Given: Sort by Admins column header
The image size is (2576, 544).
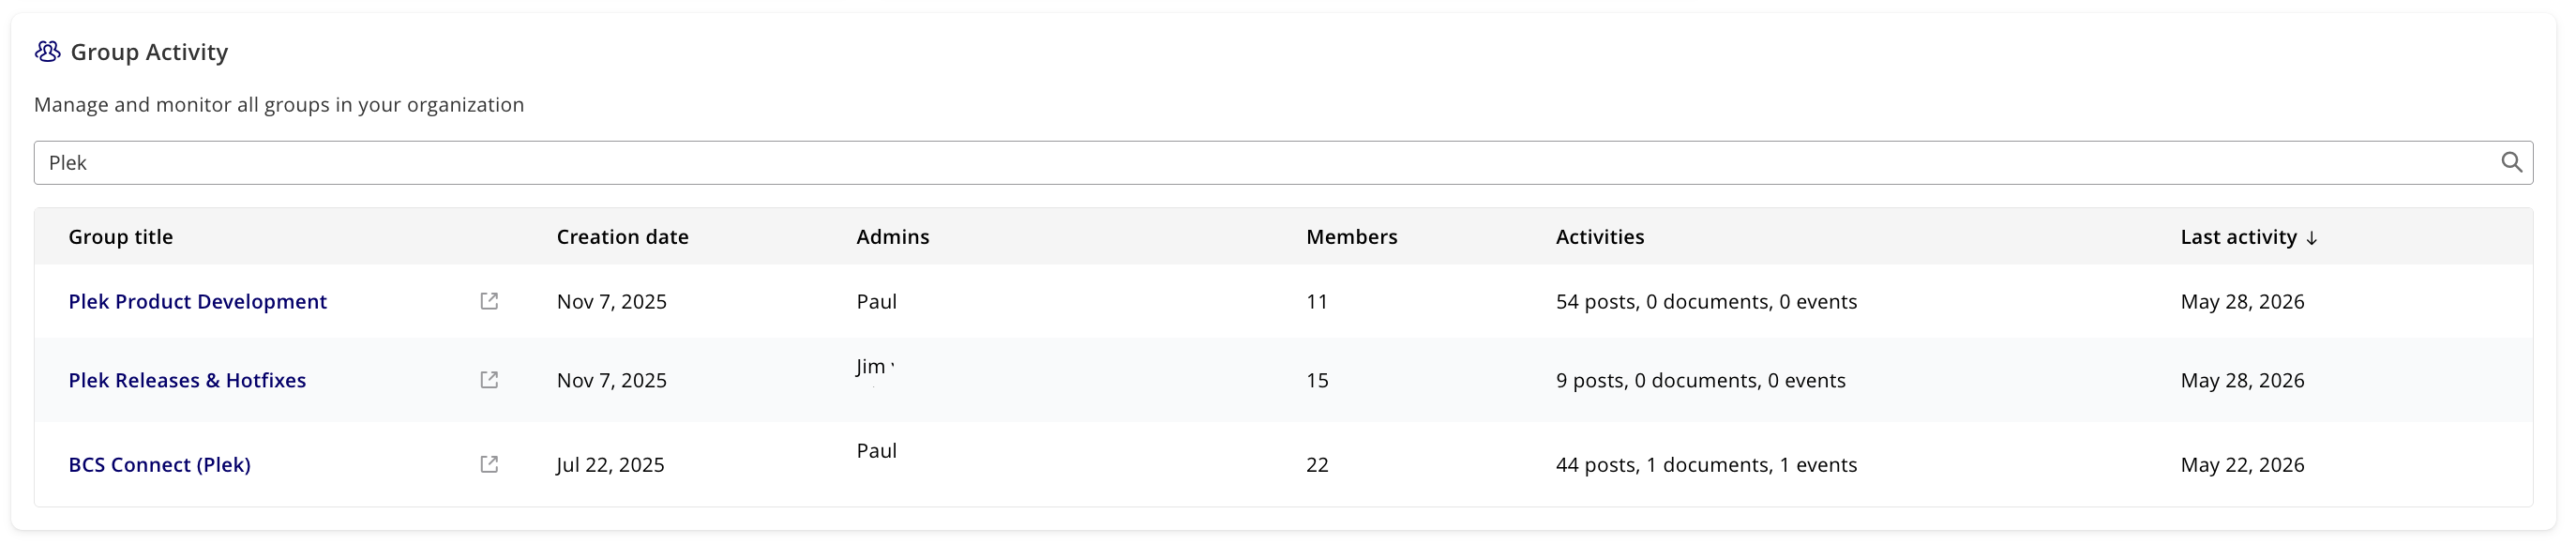Looking at the screenshot, I should (x=892, y=237).
